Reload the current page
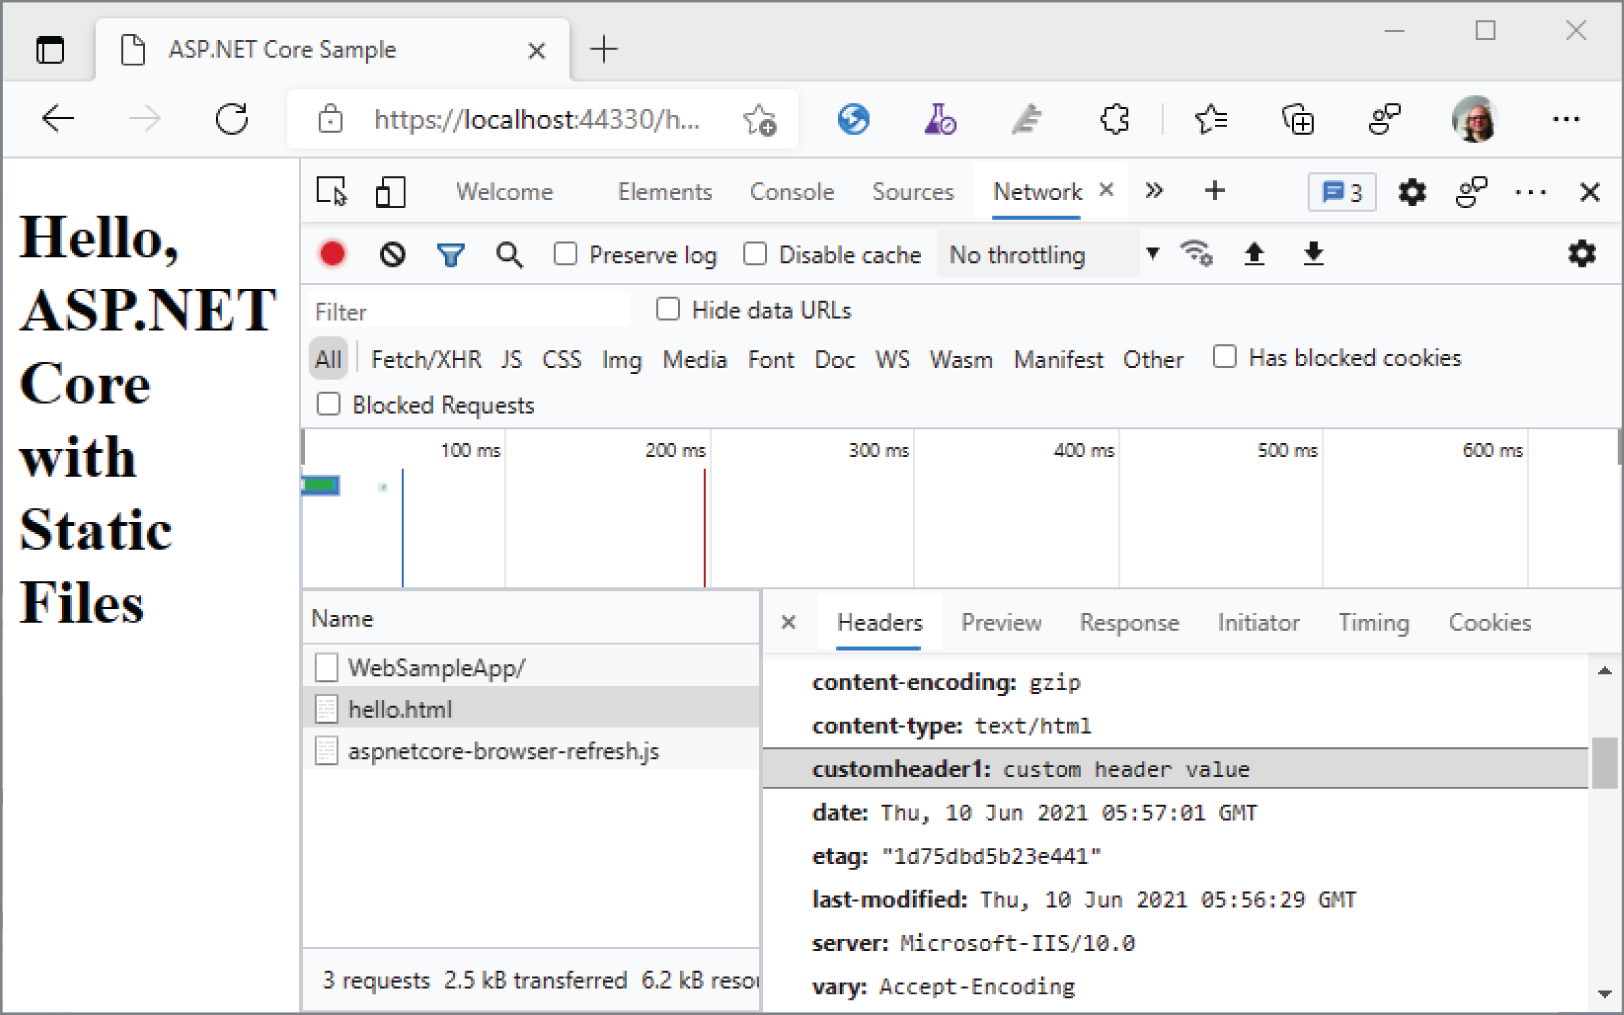The image size is (1624, 1015). 233,119
